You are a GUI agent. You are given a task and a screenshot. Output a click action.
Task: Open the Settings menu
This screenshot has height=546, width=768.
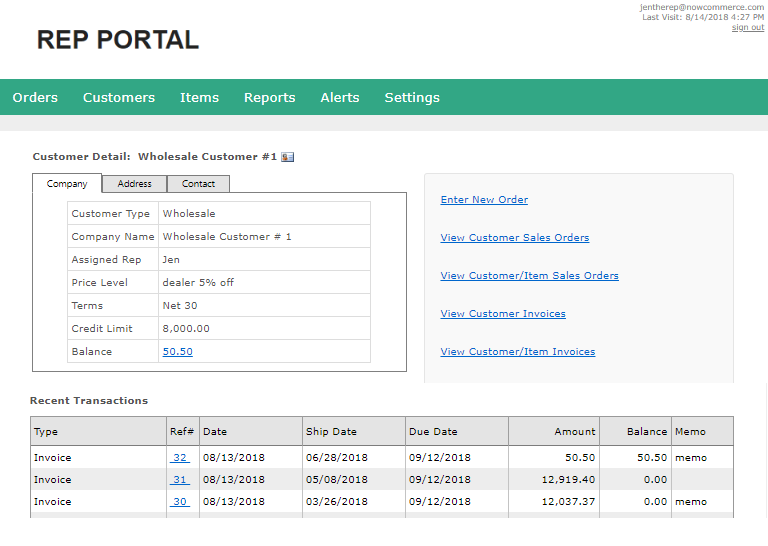(412, 98)
